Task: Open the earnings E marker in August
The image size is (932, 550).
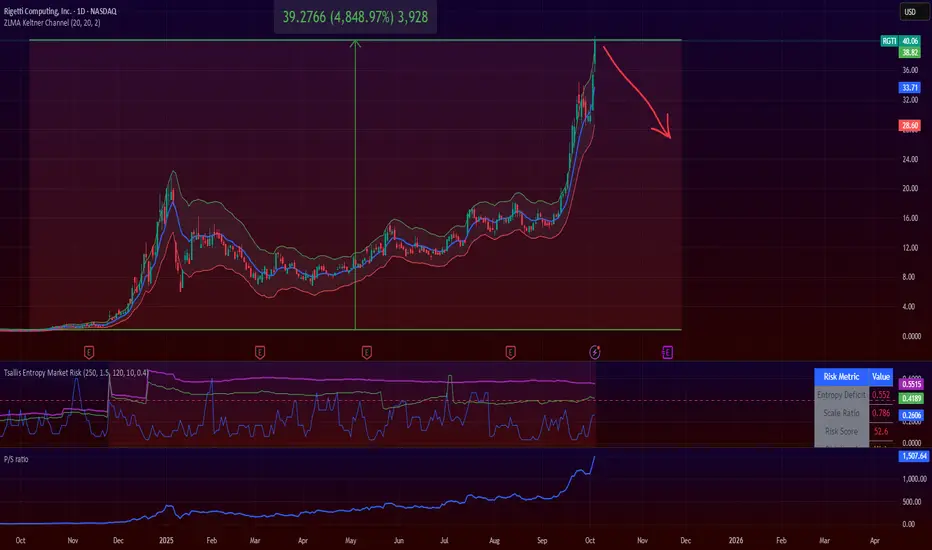Action: click(511, 353)
